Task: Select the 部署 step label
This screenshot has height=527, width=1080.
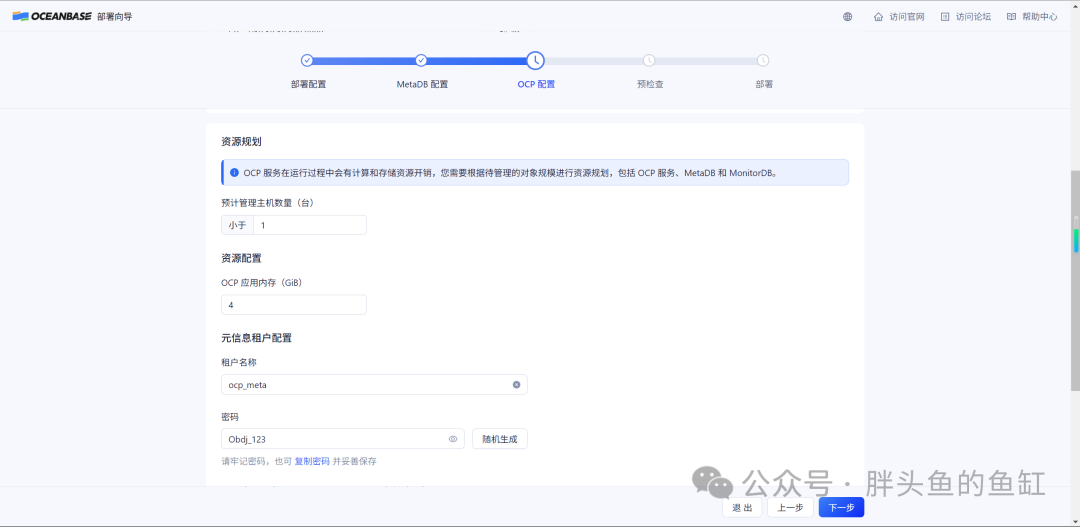Action: pyautogui.click(x=764, y=85)
